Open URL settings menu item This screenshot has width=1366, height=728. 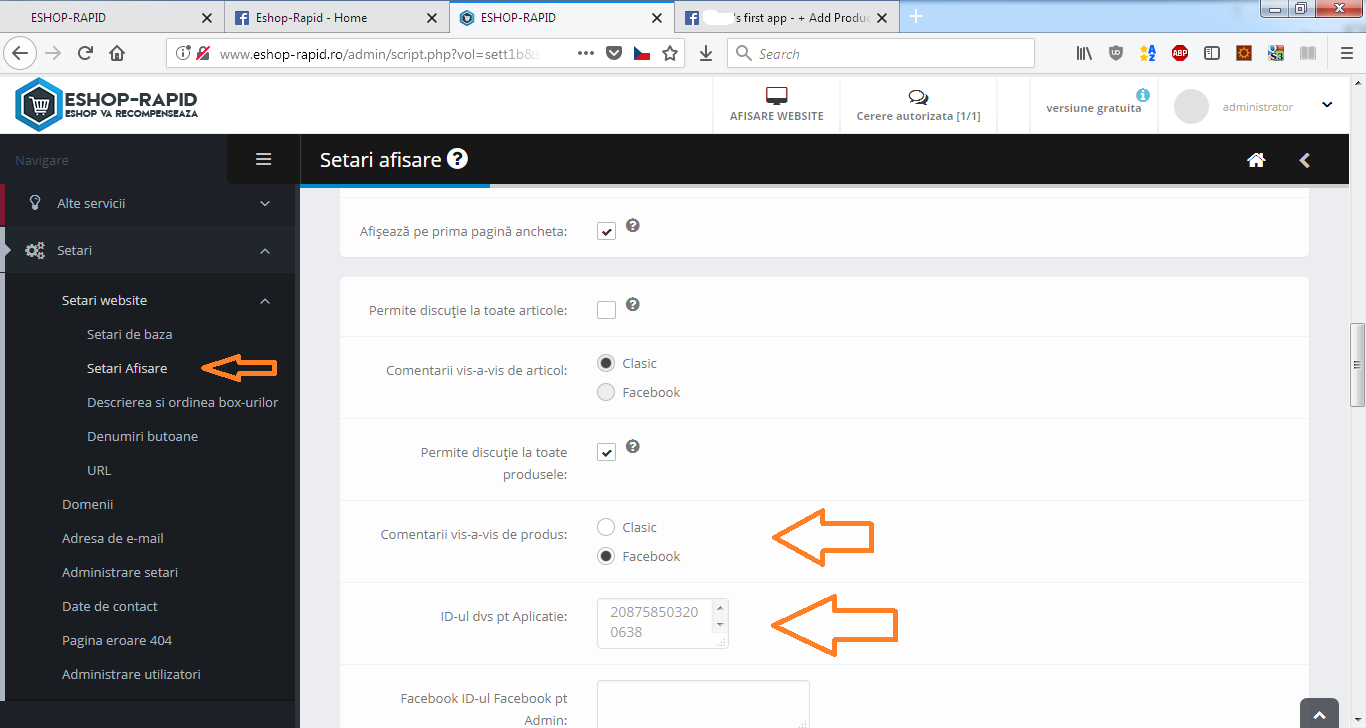click(x=99, y=470)
